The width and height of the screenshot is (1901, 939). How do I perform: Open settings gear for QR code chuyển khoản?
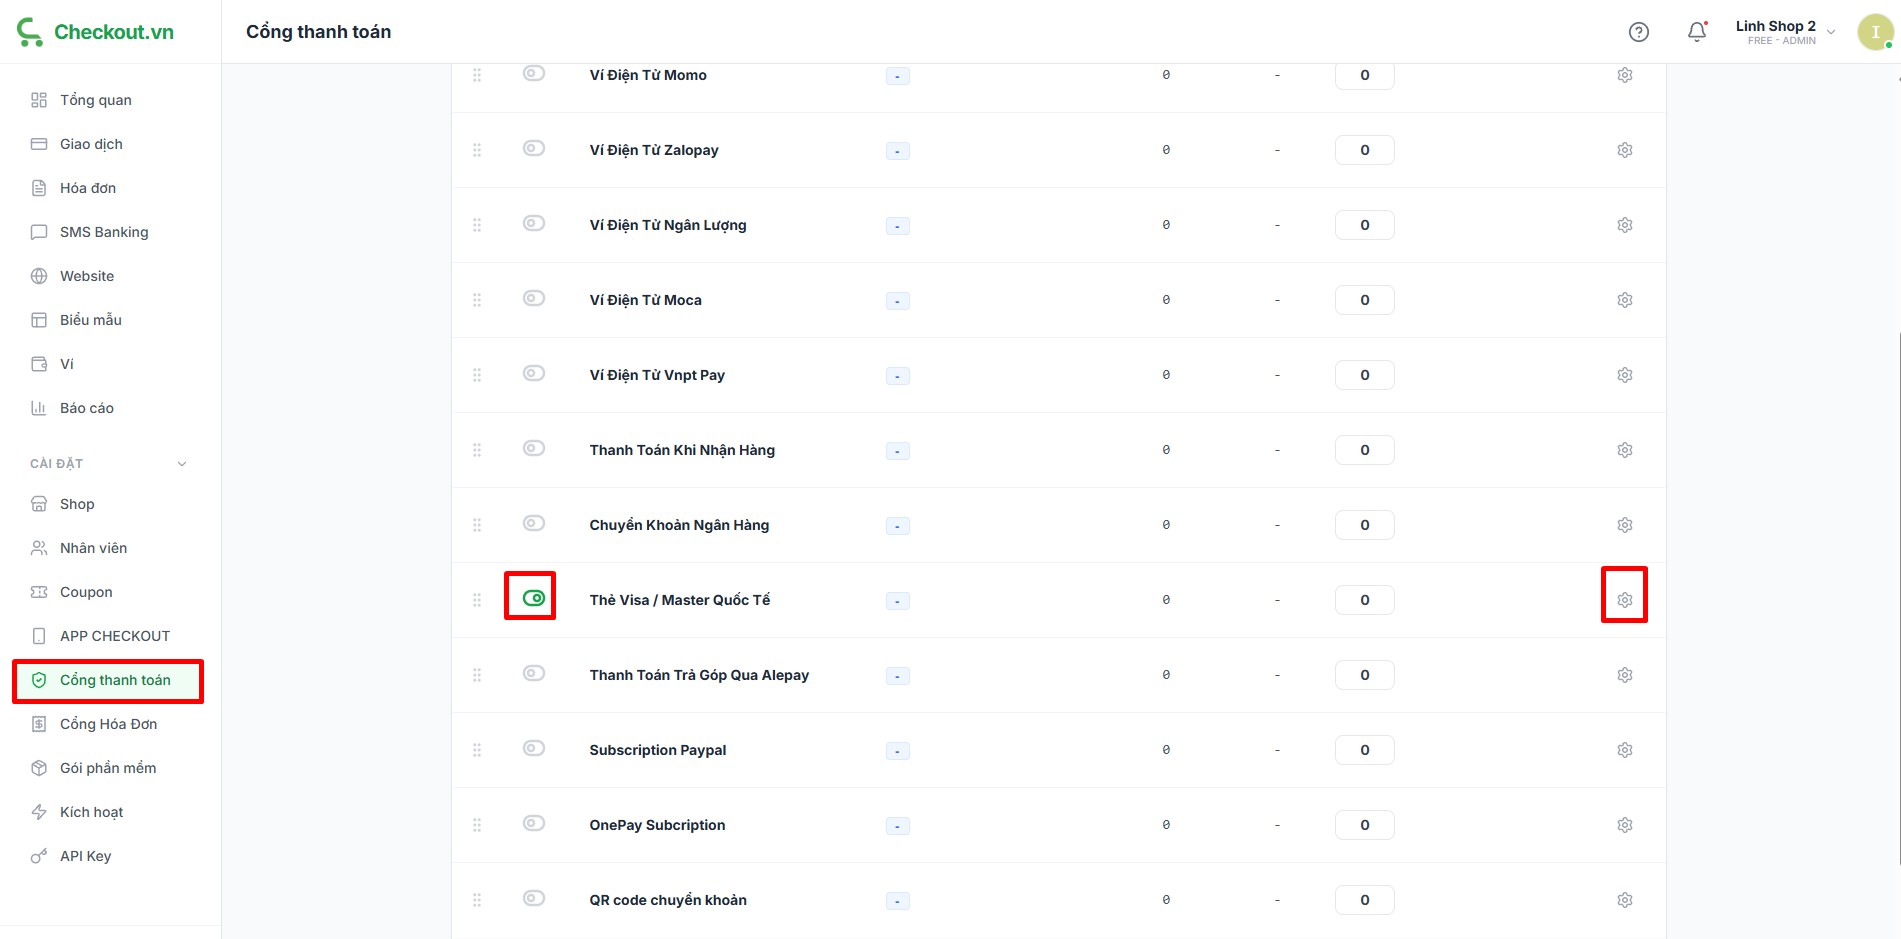pyautogui.click(x=1625, y=900)
